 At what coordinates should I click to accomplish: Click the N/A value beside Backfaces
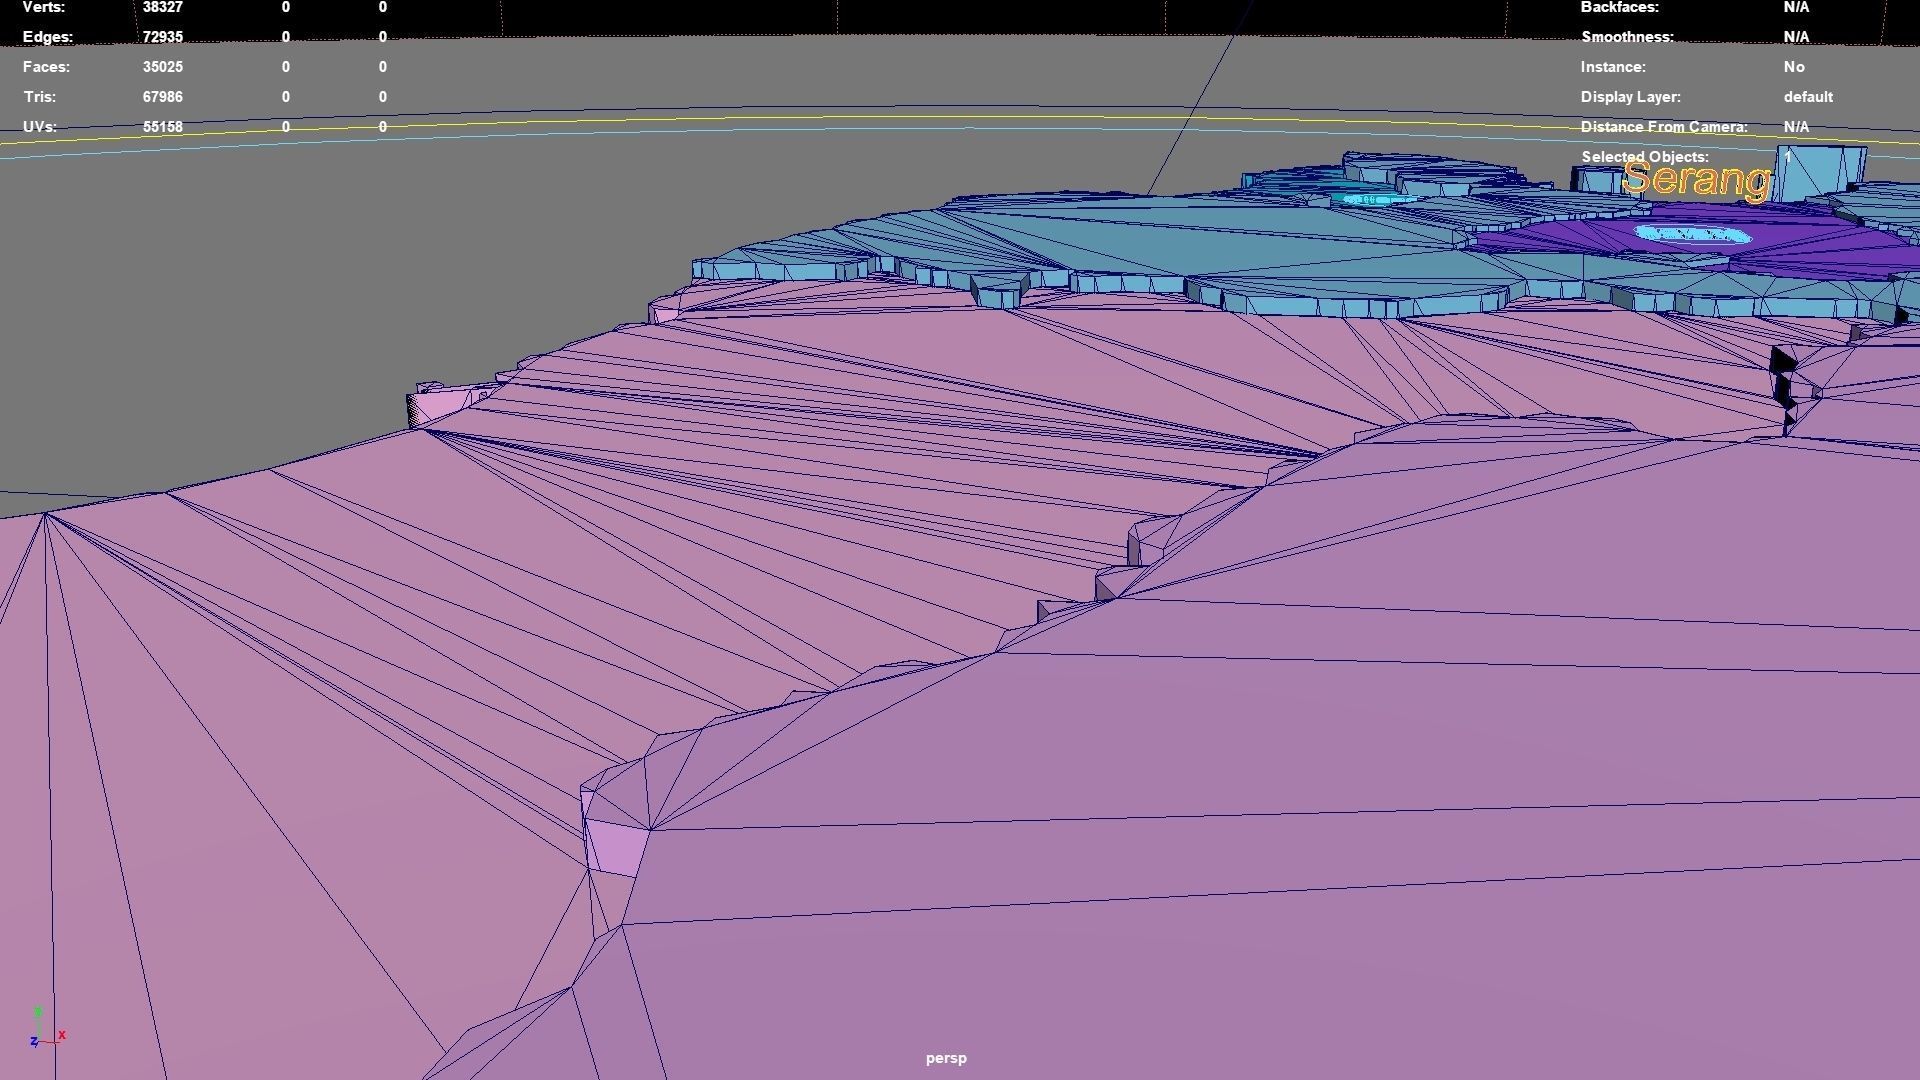(x=1796, y=7)
